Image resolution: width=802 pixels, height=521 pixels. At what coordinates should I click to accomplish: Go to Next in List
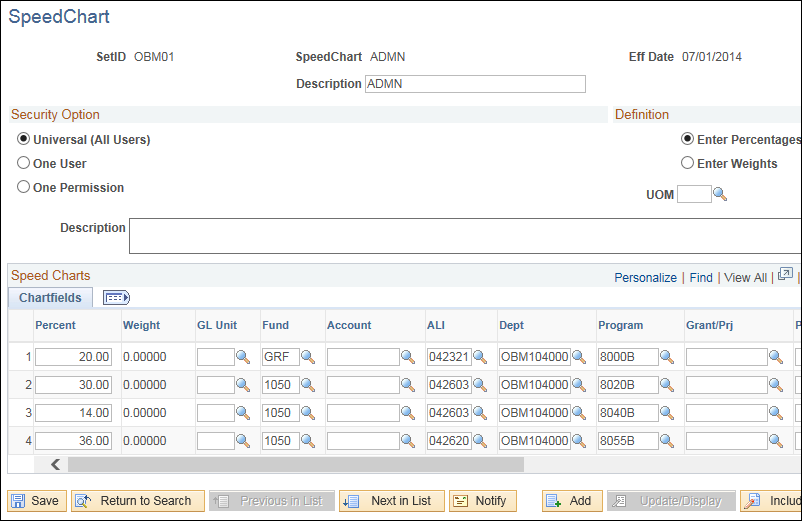click(392, 501)
